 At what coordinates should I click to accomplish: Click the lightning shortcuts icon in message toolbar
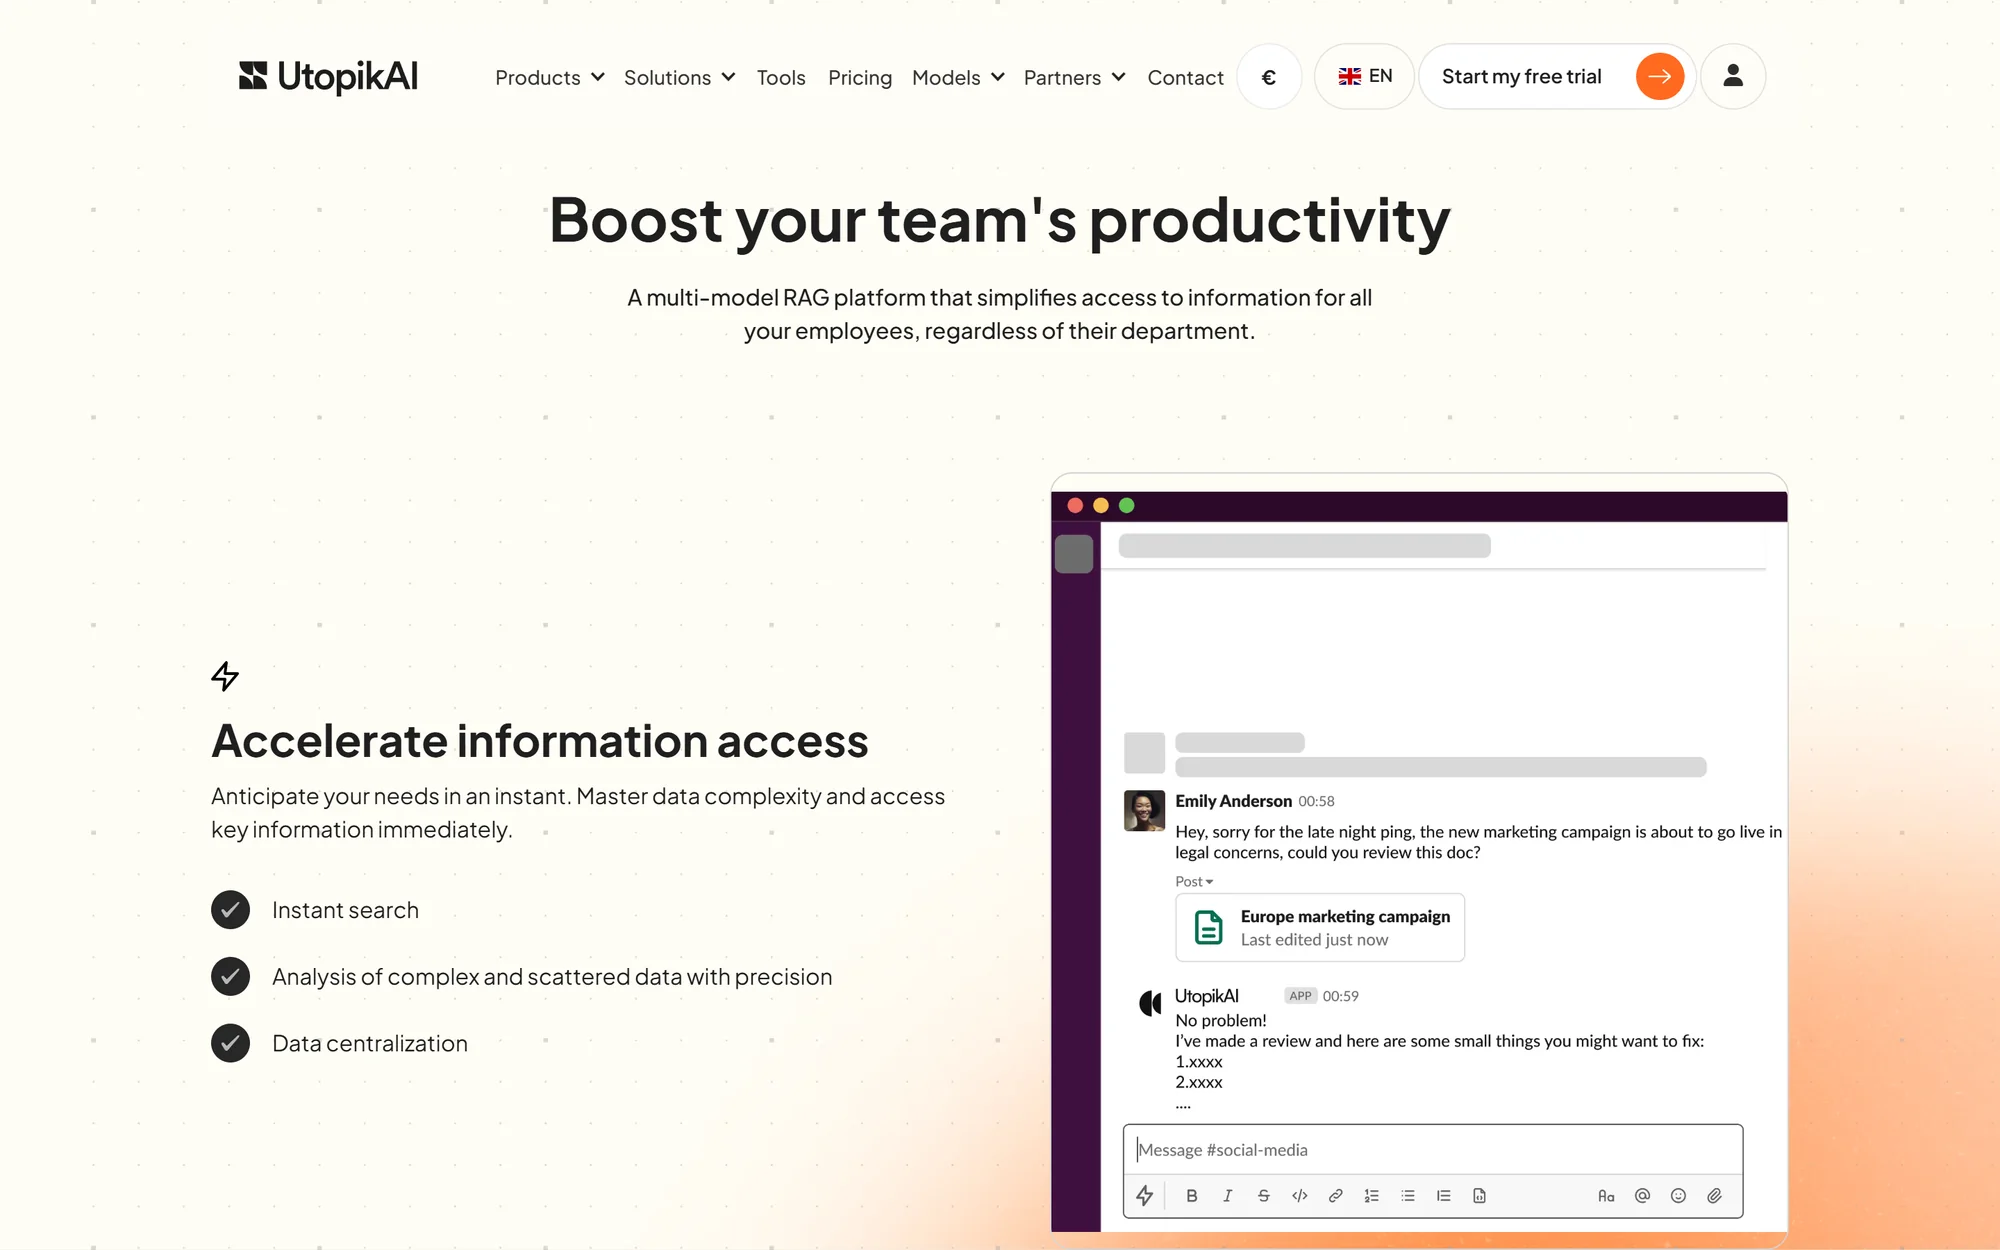coord(1145,1195)
